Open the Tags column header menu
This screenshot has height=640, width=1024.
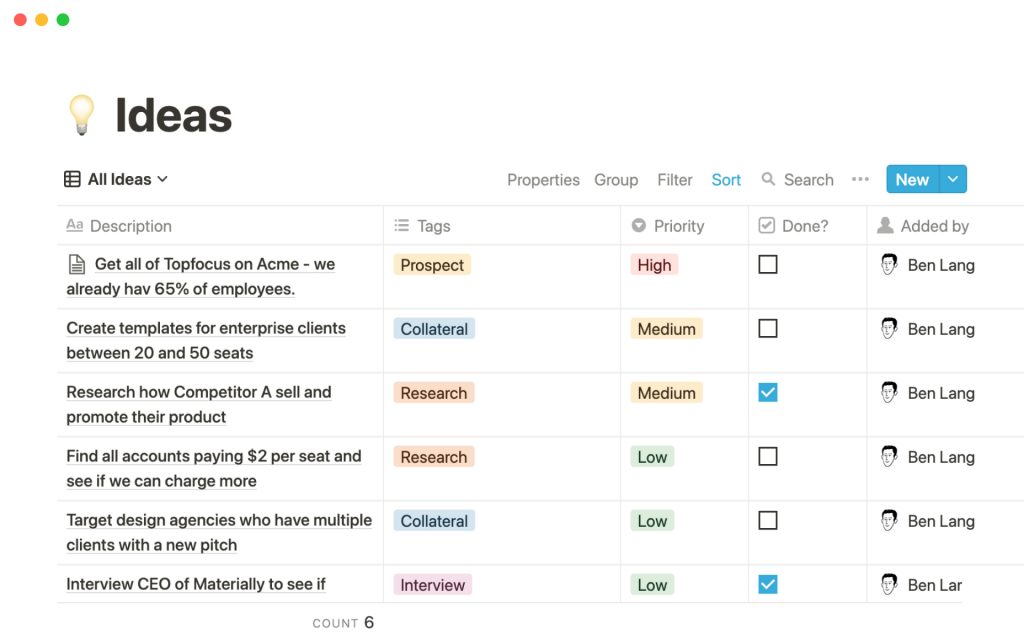(x=502, y=226)
